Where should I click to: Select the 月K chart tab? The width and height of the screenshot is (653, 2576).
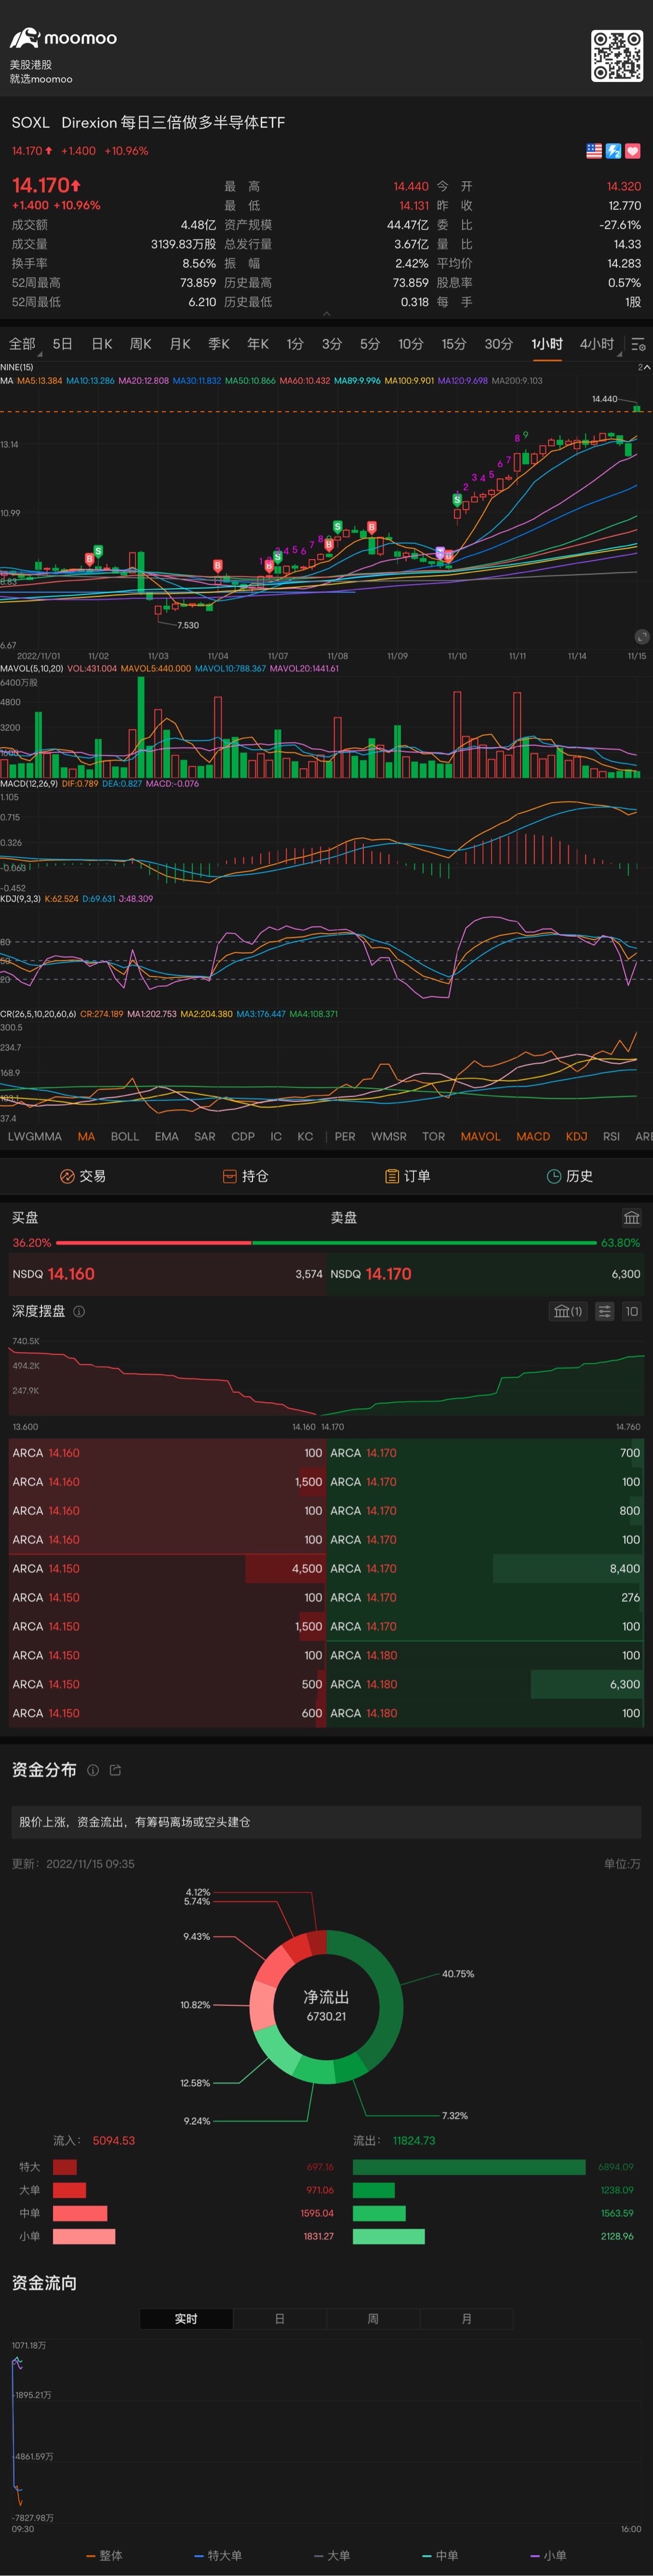point(179,344)
